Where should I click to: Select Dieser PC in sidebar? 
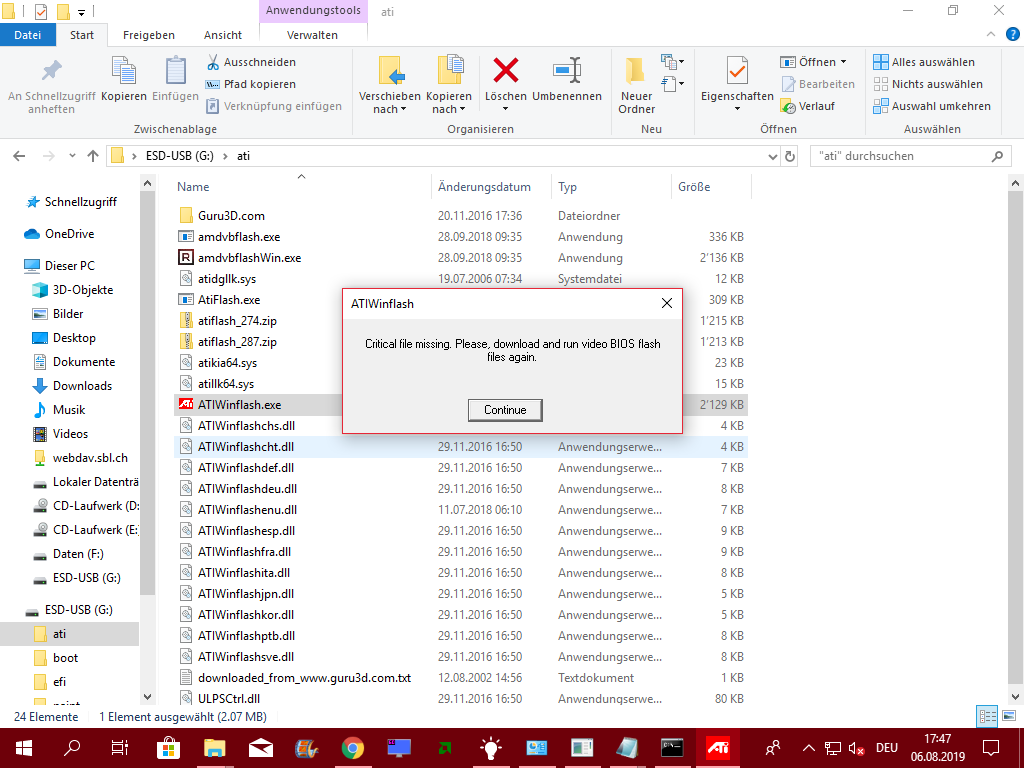pos(69,266)
